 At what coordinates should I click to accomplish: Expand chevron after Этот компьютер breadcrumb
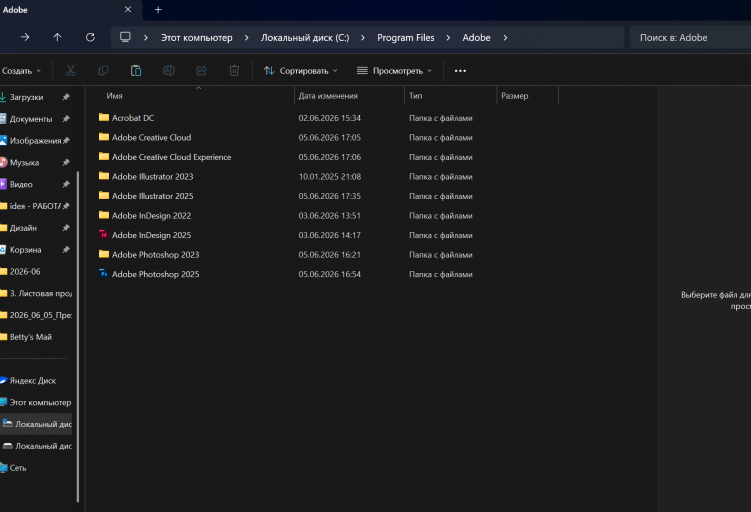pyautogui.click(x=247, y=38)
